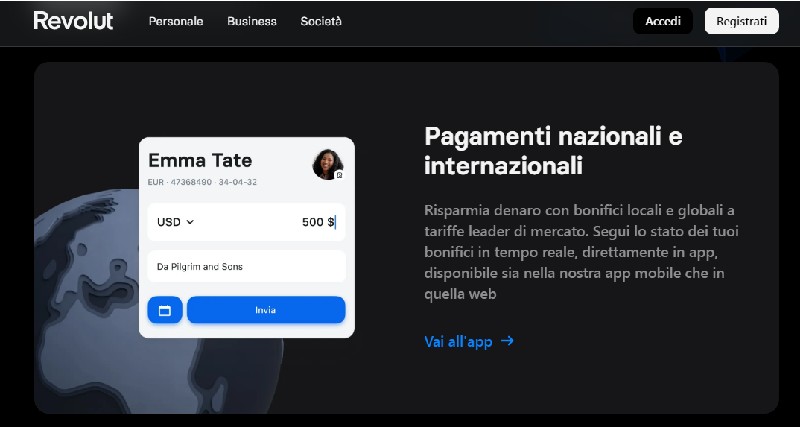Click the Emma Tate recipient name
Screen dimensions: 800x430
(200, 160)
